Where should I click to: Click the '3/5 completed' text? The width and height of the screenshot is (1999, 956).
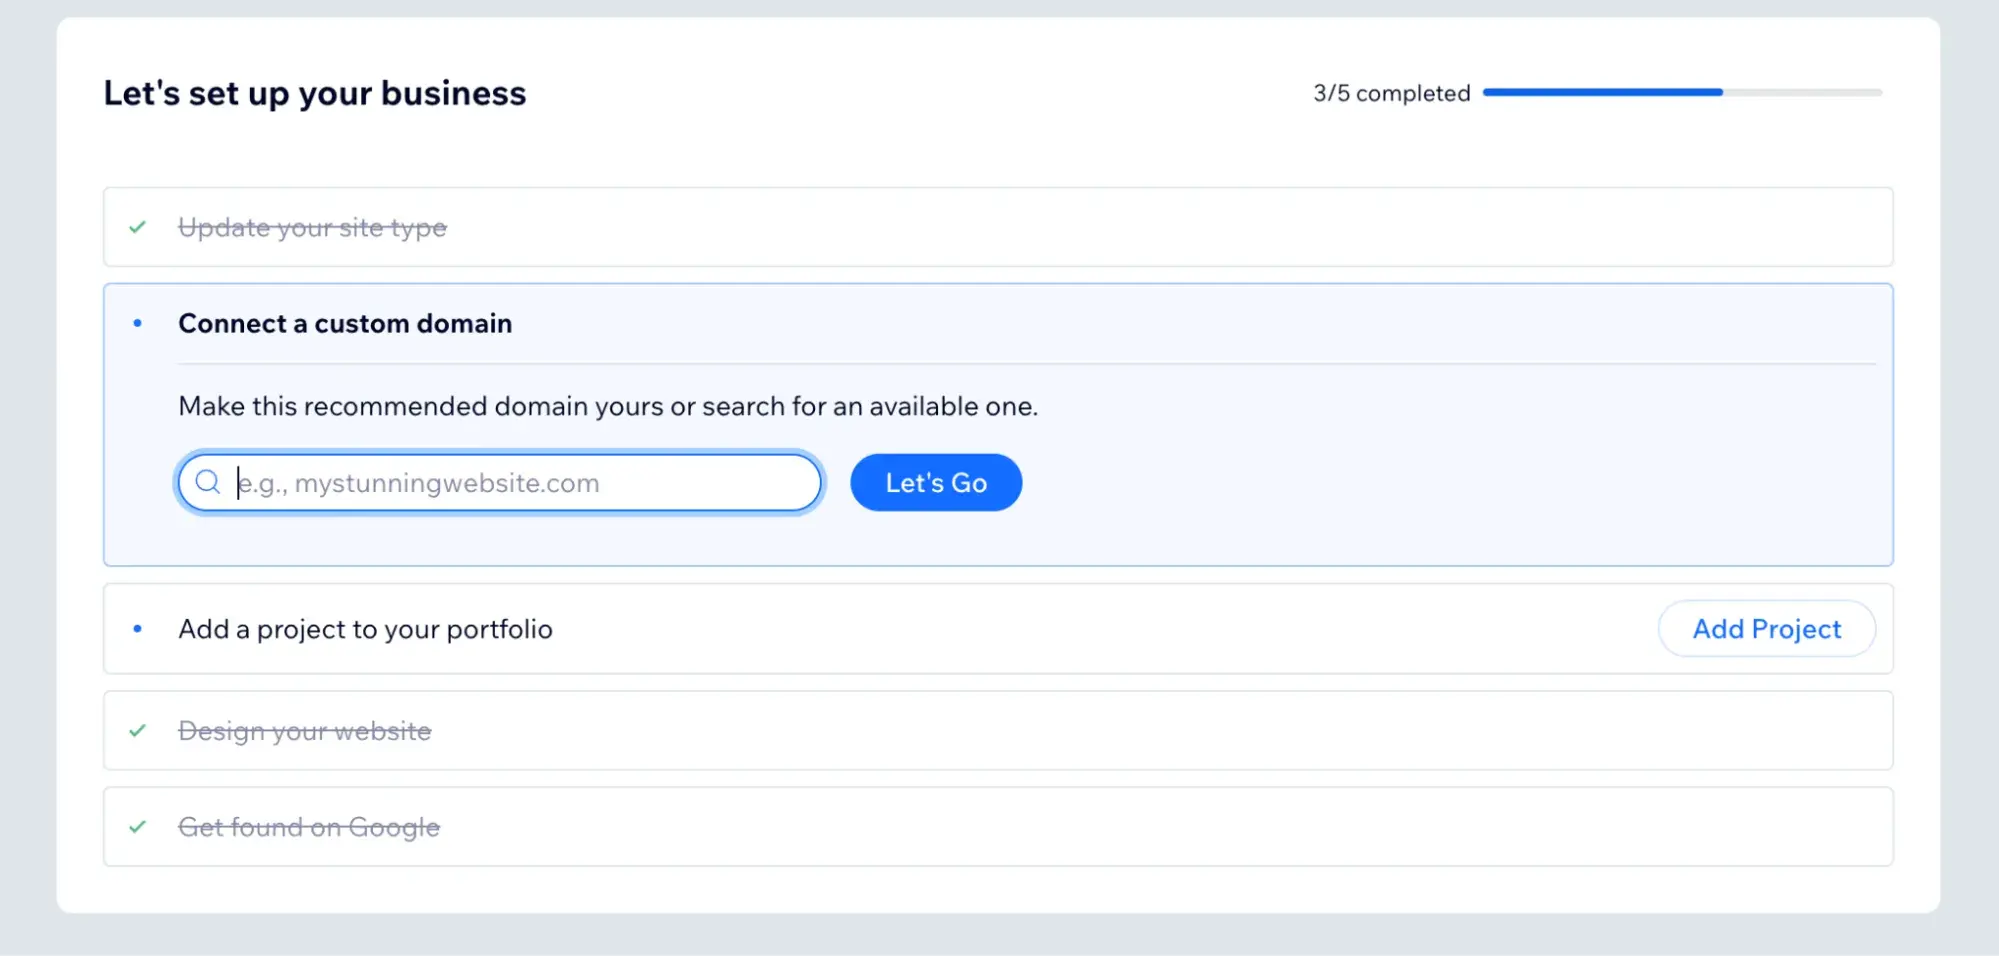coord(1391,93)
